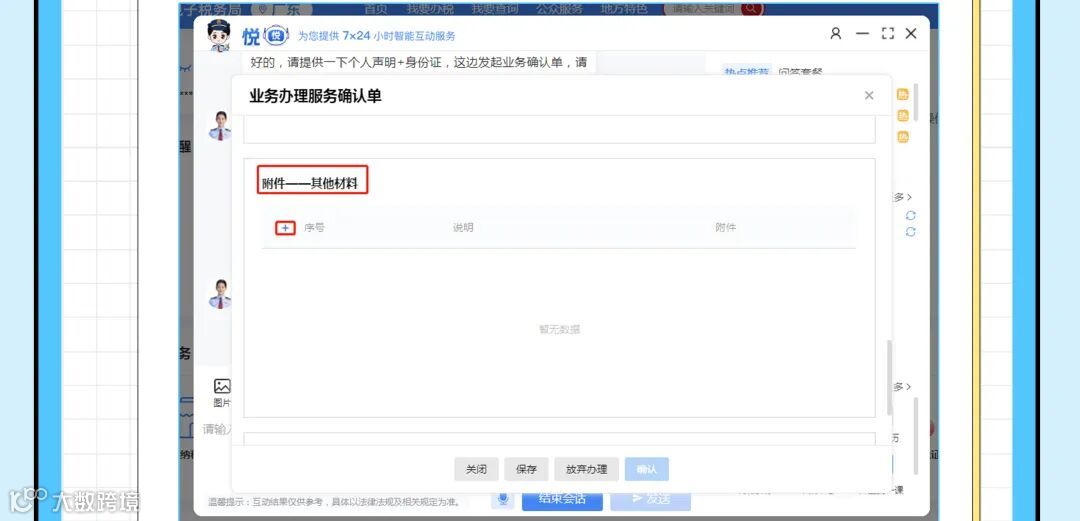1080x521 pixels.
Task: Open the user profile icon in chat header
Action: point(835,33)
